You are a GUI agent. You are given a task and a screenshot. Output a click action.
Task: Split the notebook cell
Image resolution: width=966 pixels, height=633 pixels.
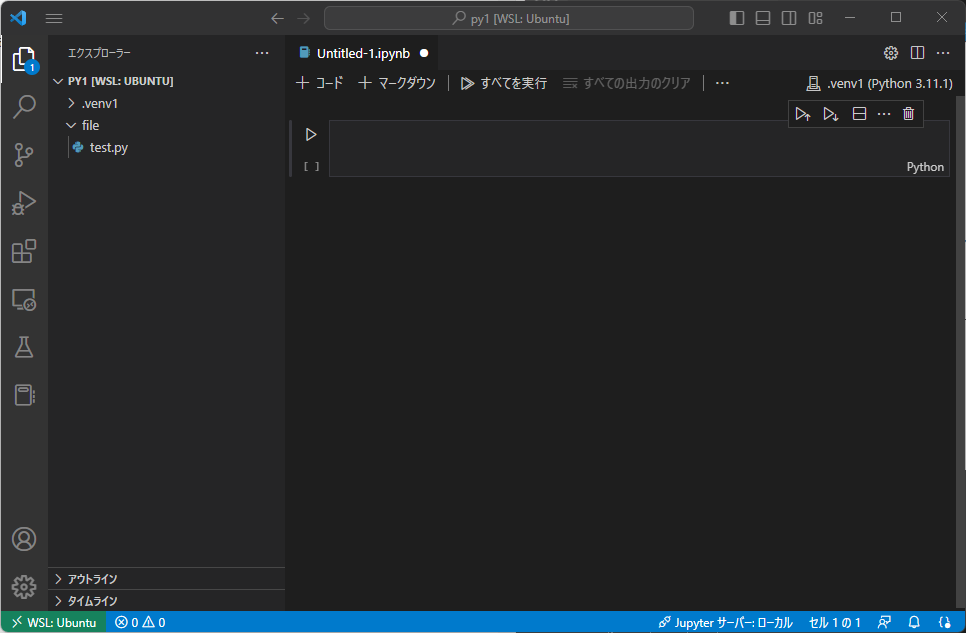[x=859, y=113]
